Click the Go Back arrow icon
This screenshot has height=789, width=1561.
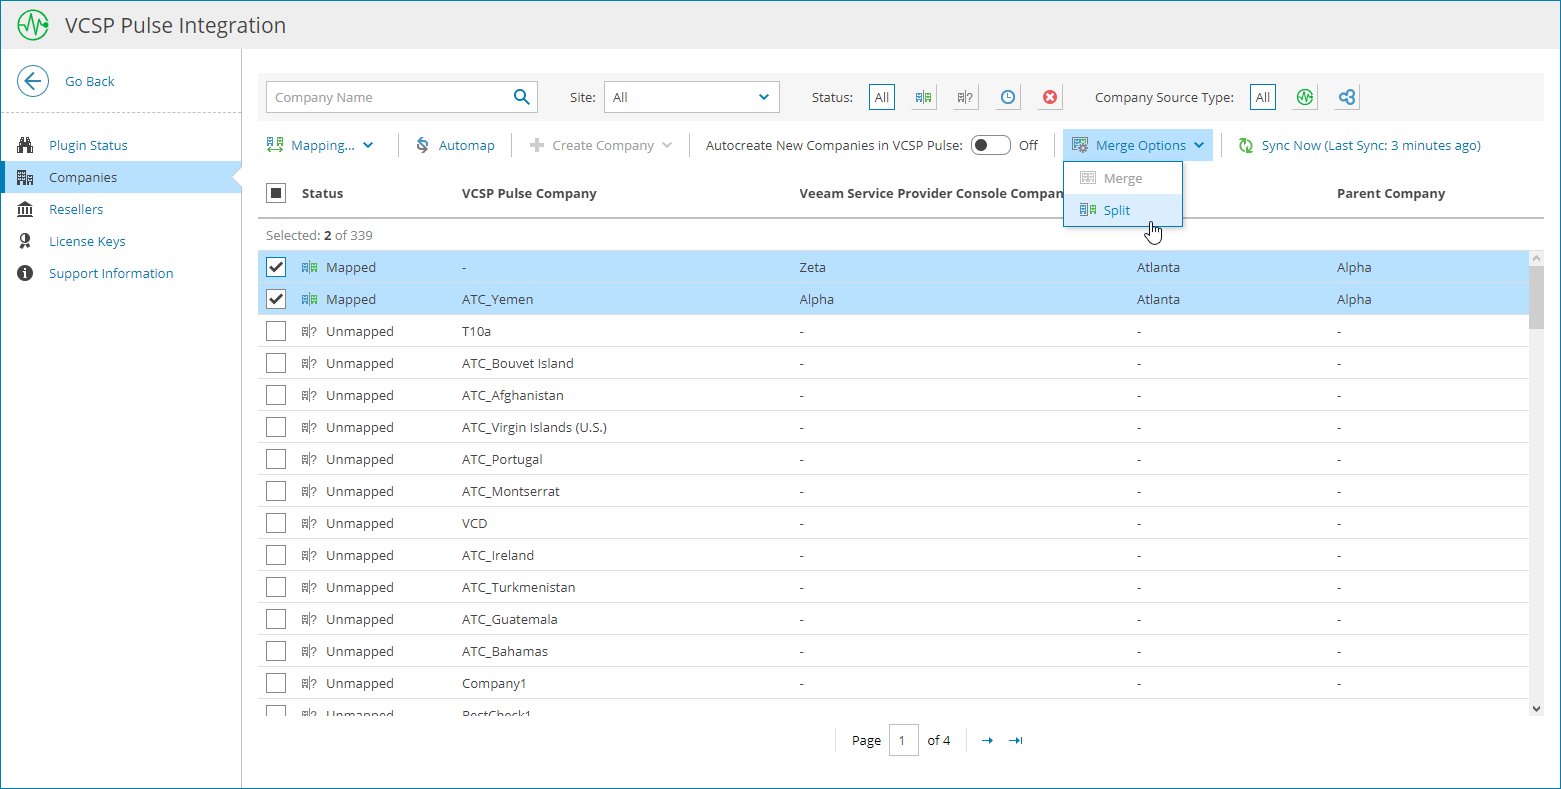(33, 81)
